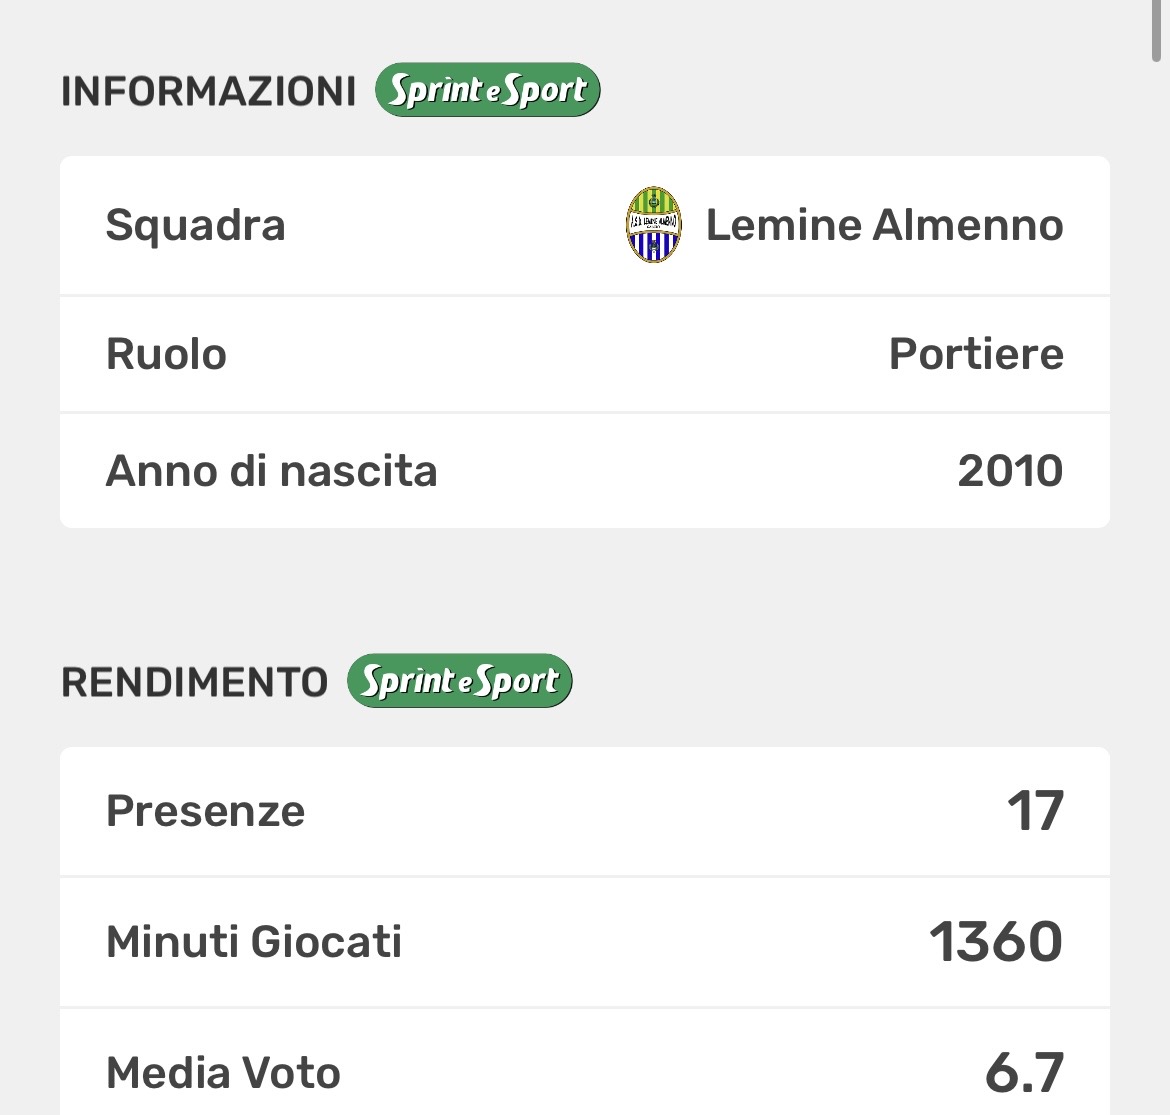Screen dimensions: 1170x1115
Task: Click the Lemine Almenno team crest
Action: [653, 225]
